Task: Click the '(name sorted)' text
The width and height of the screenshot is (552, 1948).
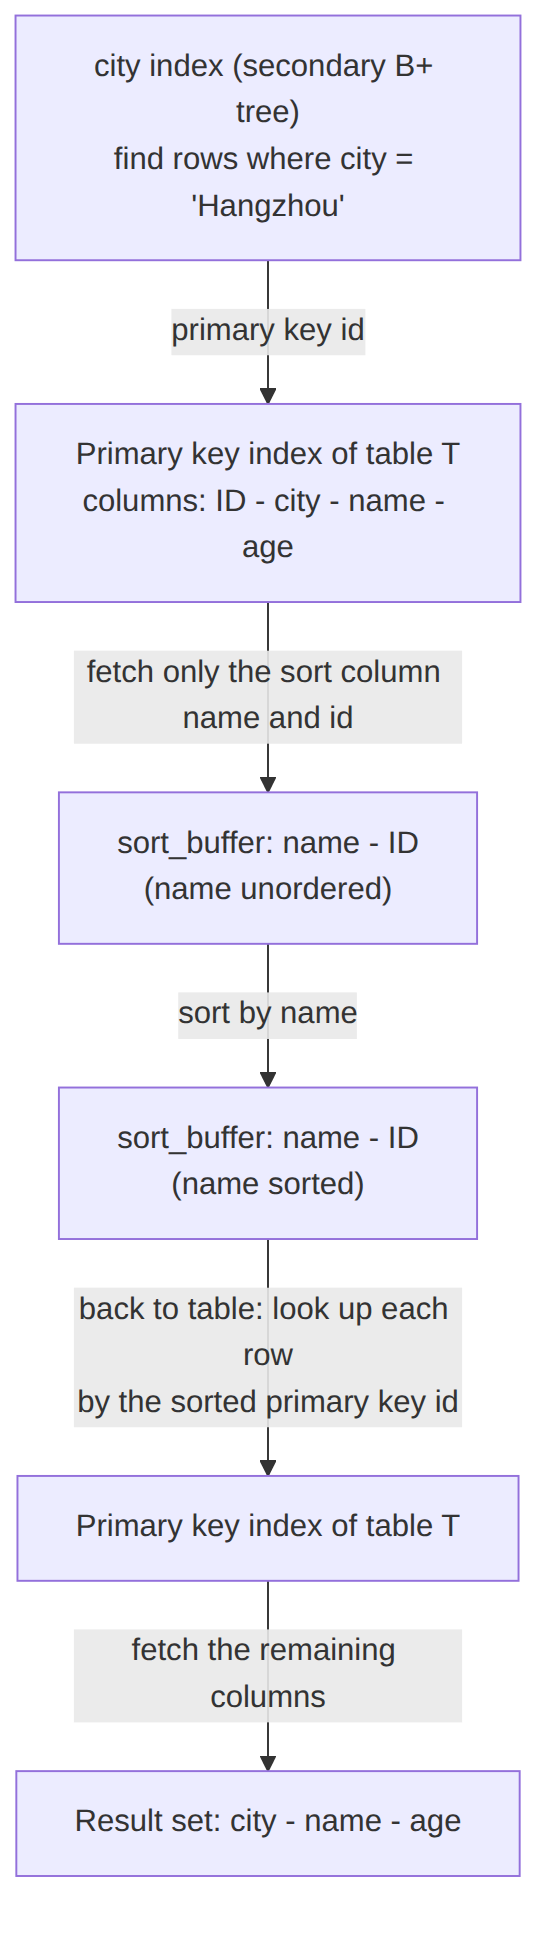Action: [268, 1184]
